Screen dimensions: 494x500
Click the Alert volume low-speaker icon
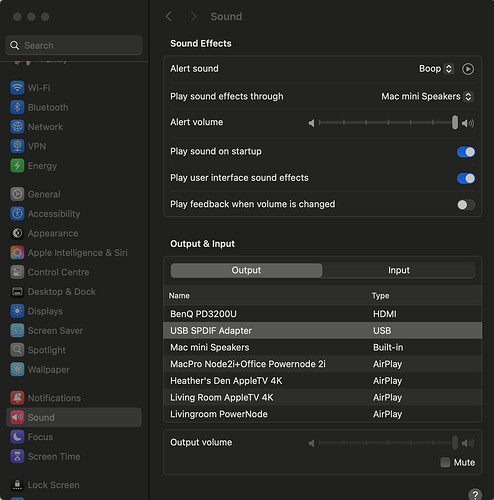click(x=311, y=123)
